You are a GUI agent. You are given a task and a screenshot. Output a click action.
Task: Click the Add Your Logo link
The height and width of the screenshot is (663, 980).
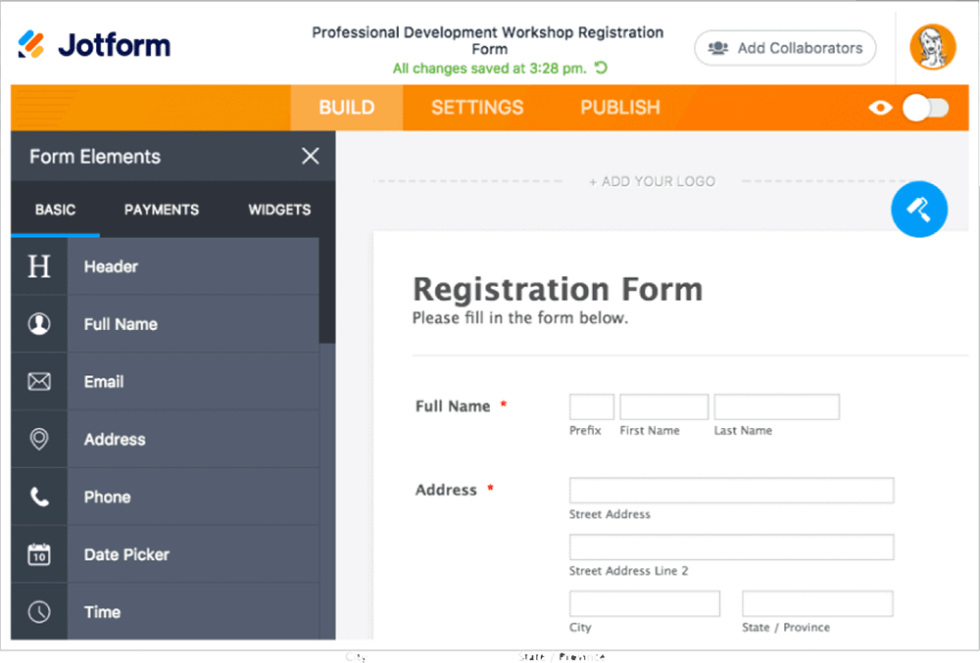[652, 181]
